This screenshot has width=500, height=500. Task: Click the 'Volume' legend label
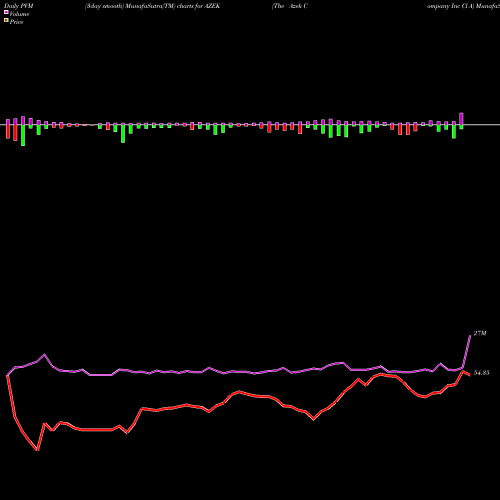pyautogui.click(x=19, y=14)
